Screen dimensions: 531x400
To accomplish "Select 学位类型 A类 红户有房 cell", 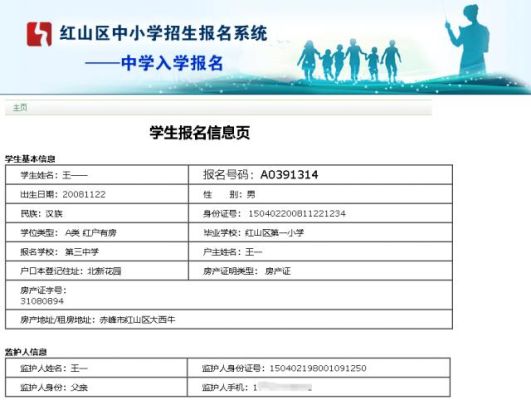I will pyautogui.click(x=97, y=233).
